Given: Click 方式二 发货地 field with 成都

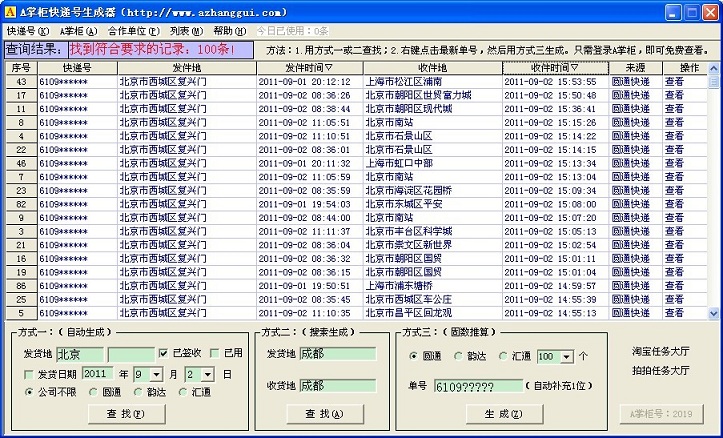Looking at the screenshot, I should pyautogui.click(x=338, y=354).
